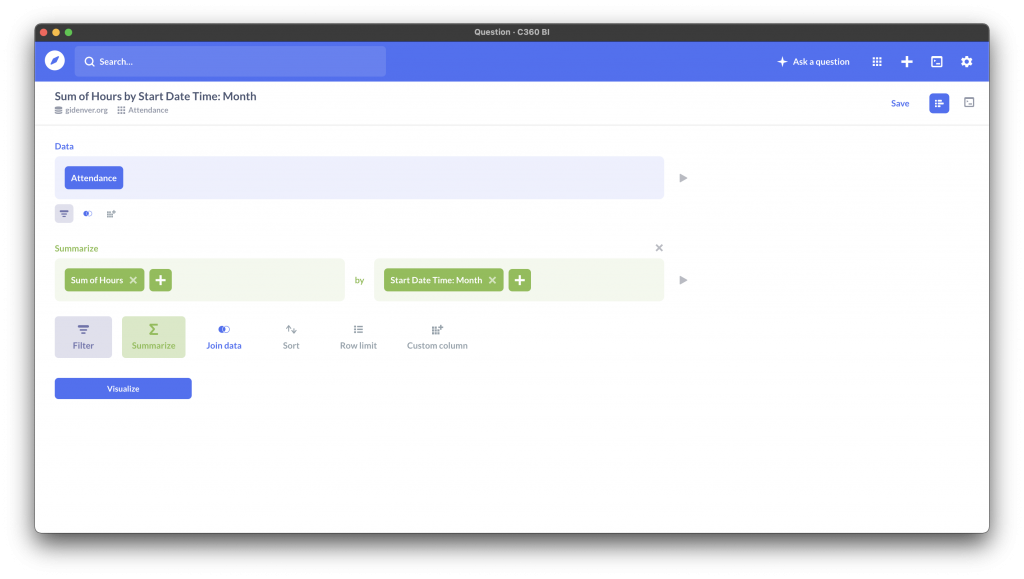Viewport: 1024px width, 579px height.
Task: Remove the Sum of Hours metric
Action: click(x=133, y=280)
